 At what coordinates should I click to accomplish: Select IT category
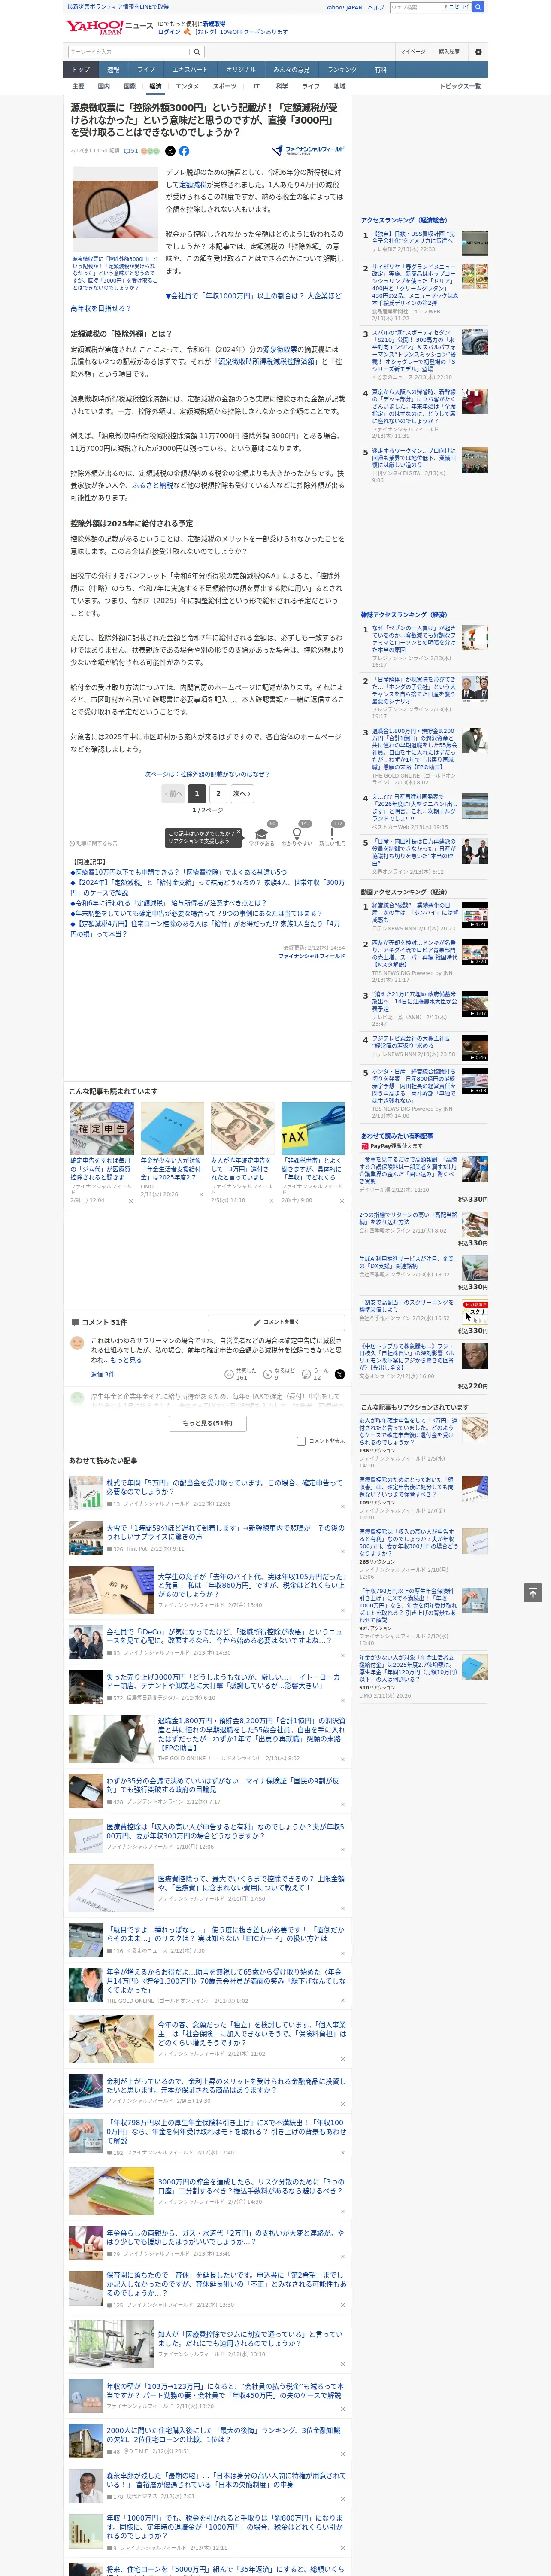256,86
